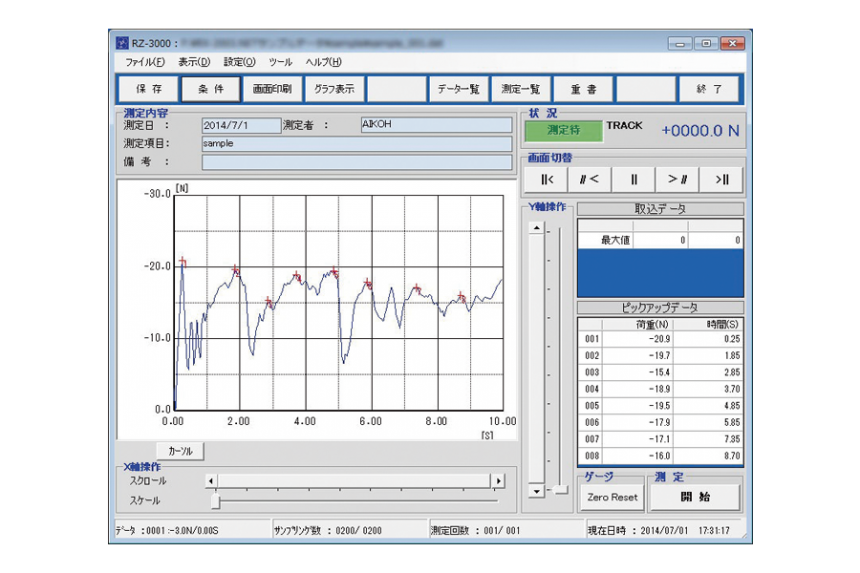
Task: Jump to first screen with ||< button
Action: [546, 179]
